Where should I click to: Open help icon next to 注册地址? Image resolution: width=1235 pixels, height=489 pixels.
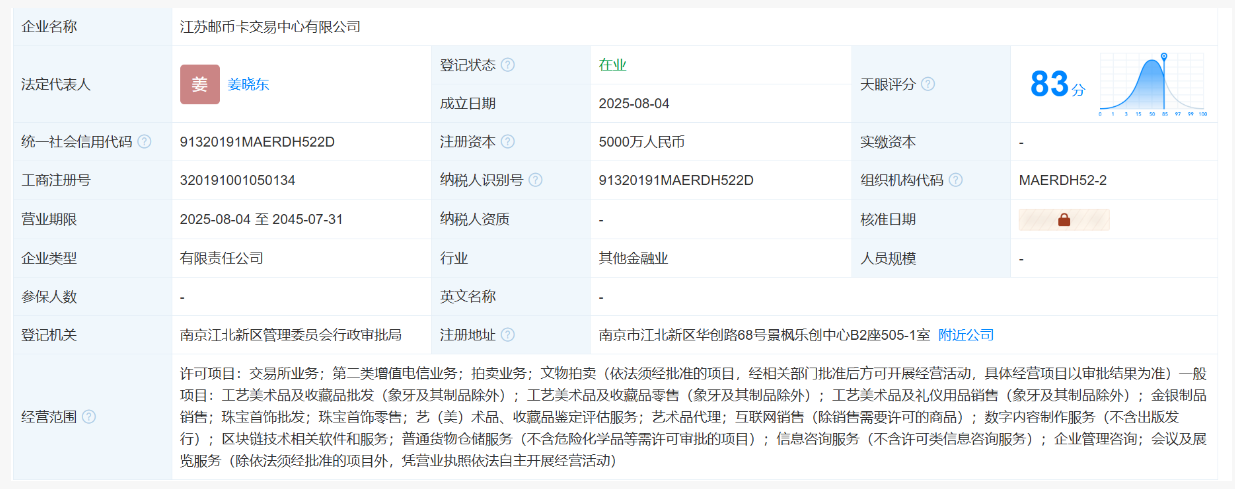pyautogui.click(x=508, y=335)
